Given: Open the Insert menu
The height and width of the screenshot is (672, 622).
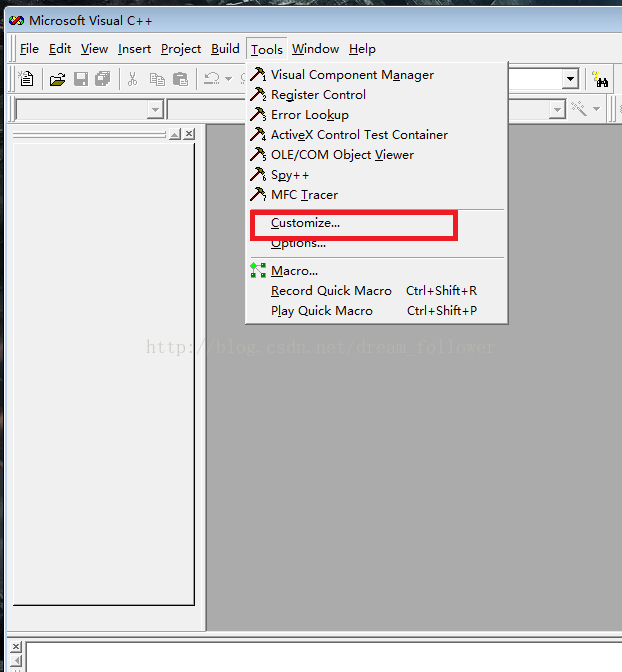Looking at the screenshot, I should pos(134,49).
